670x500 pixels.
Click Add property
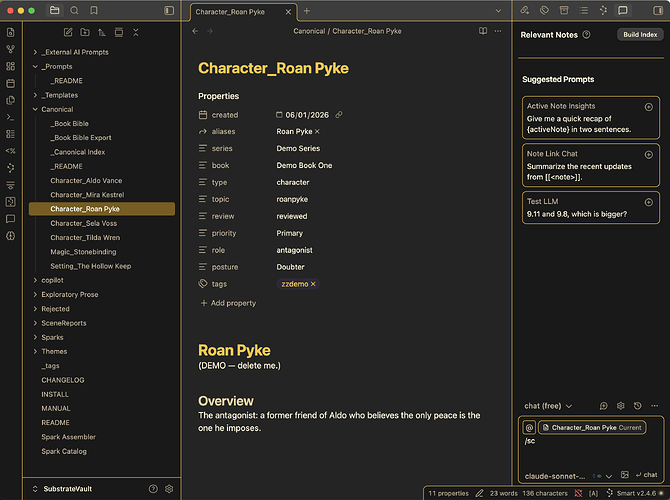228,303
